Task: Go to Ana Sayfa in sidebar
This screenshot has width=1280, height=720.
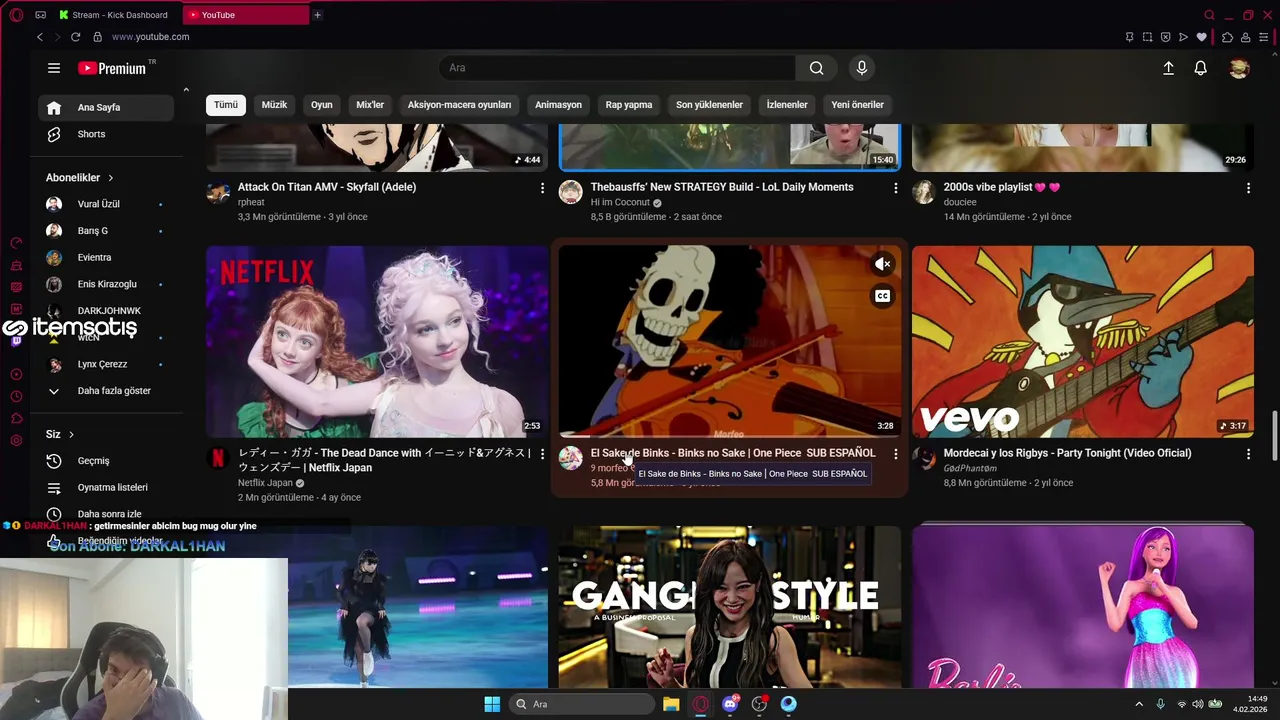Action: click(x=106, y=107)
